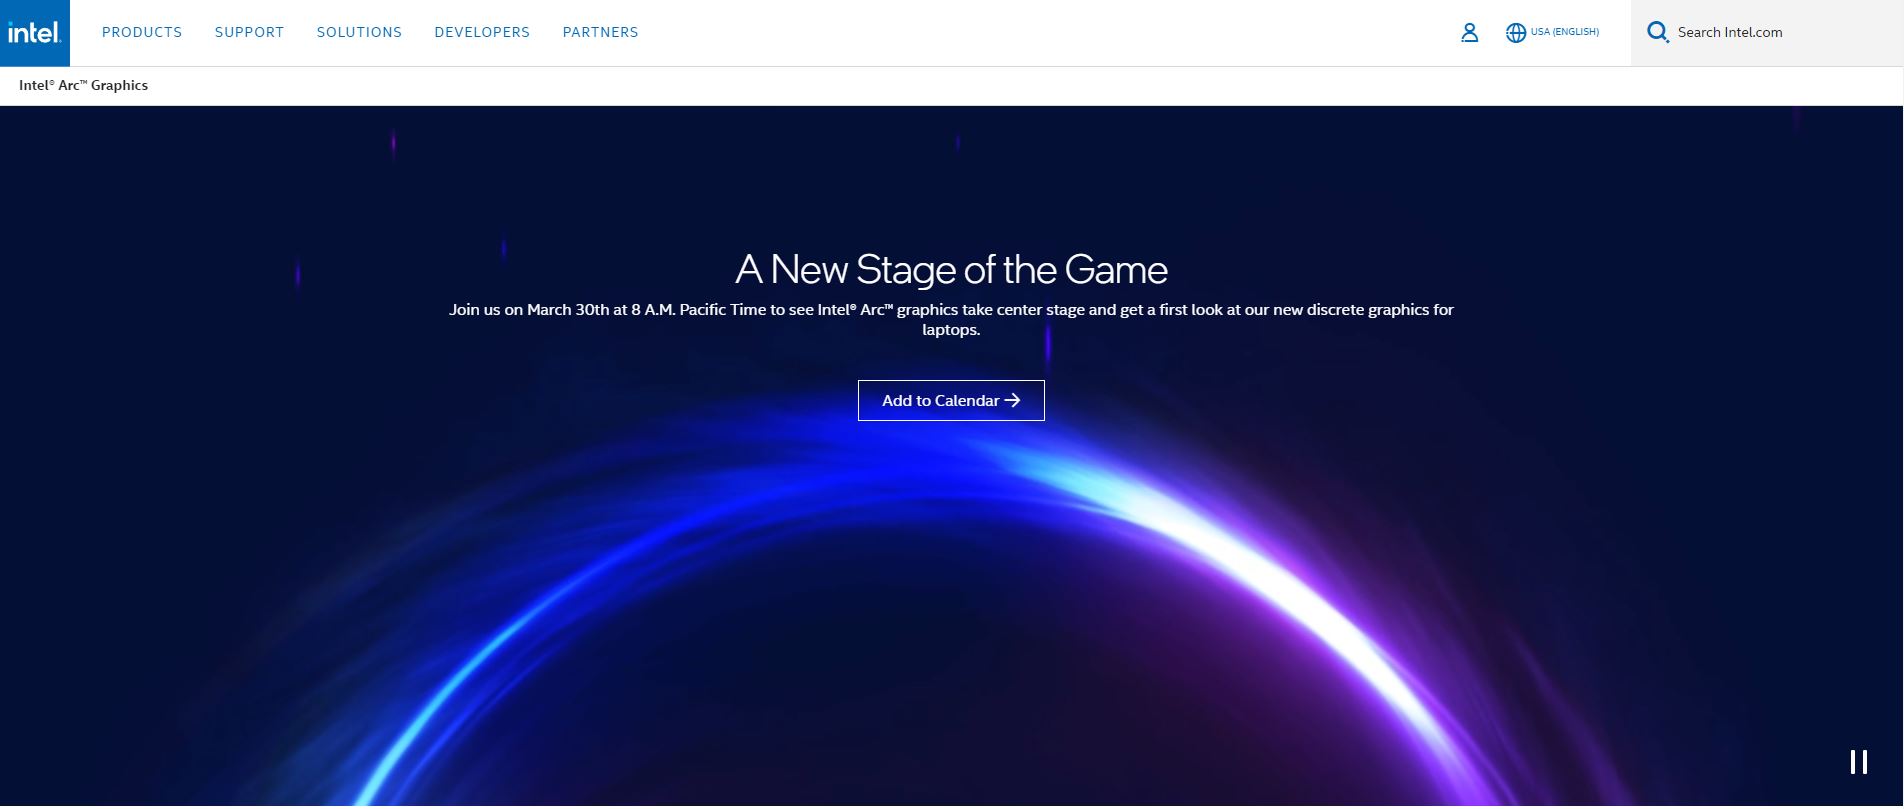1904x809 pixels.
Task: Open the Solutions menu
Action: pyautogui.click(x=359, y=33)
